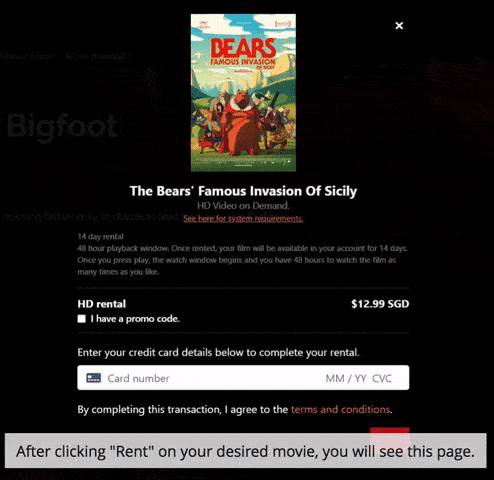Click the "14 day rental" text
The image size is (494, 480).
pos(100,236)
